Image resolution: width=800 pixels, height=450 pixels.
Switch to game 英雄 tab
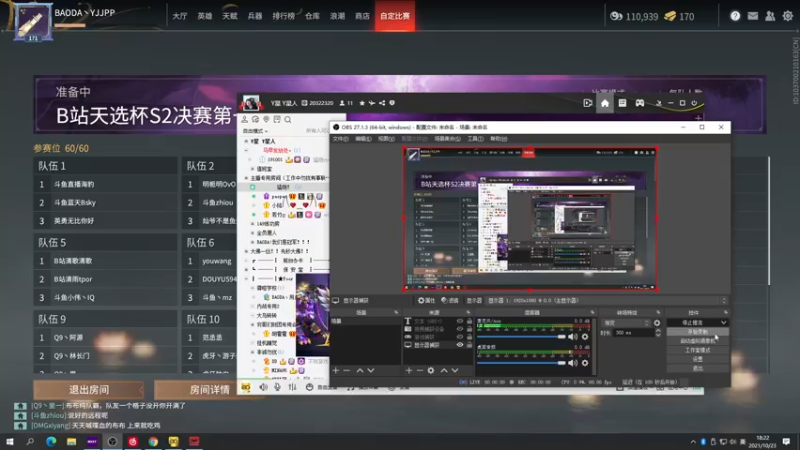click(205, 16)
